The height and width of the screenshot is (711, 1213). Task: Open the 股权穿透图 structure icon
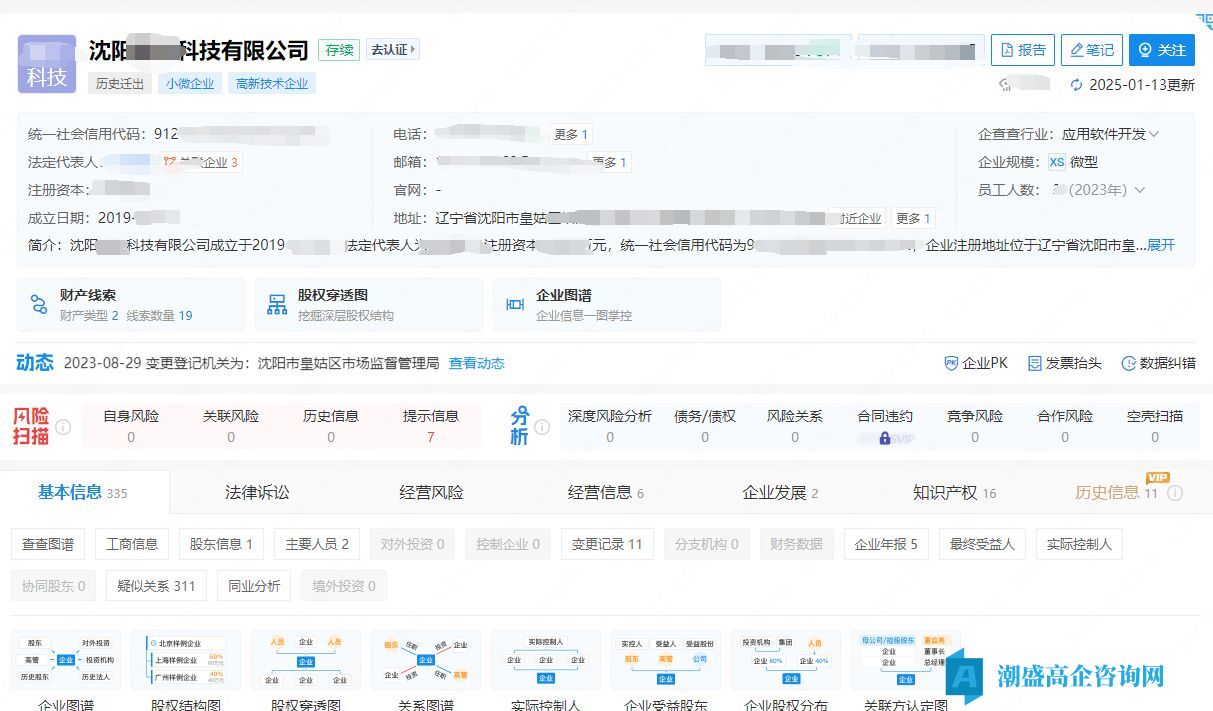click(277, 305)
